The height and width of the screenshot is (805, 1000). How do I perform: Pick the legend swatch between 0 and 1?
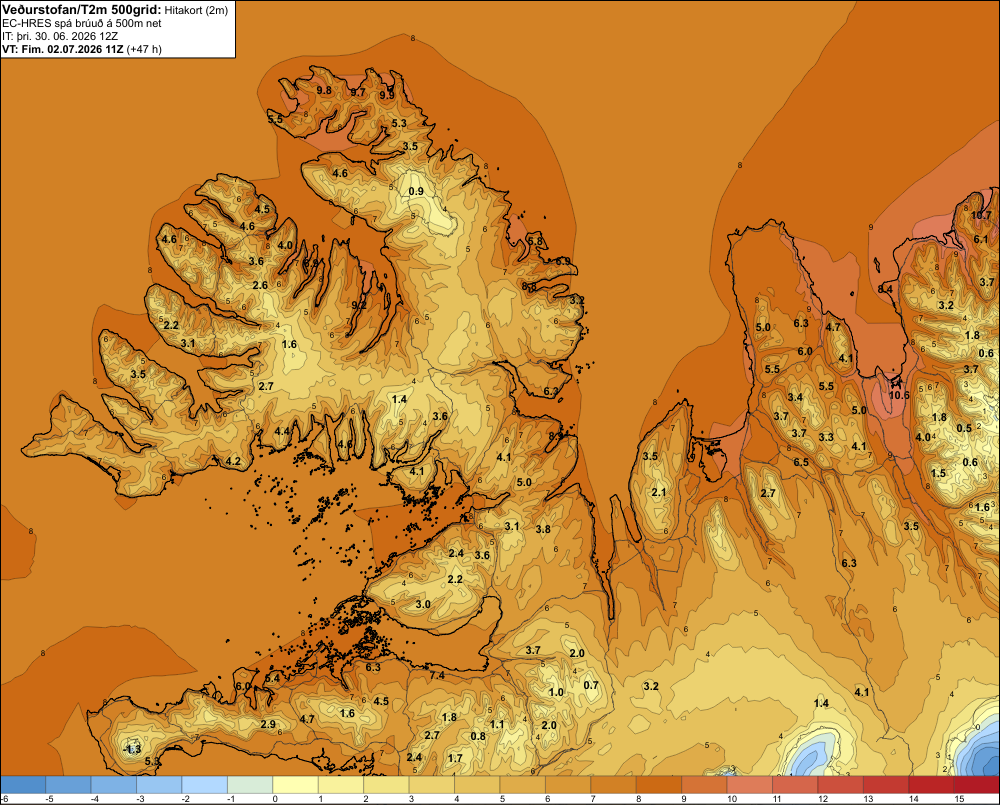(295, 785)
